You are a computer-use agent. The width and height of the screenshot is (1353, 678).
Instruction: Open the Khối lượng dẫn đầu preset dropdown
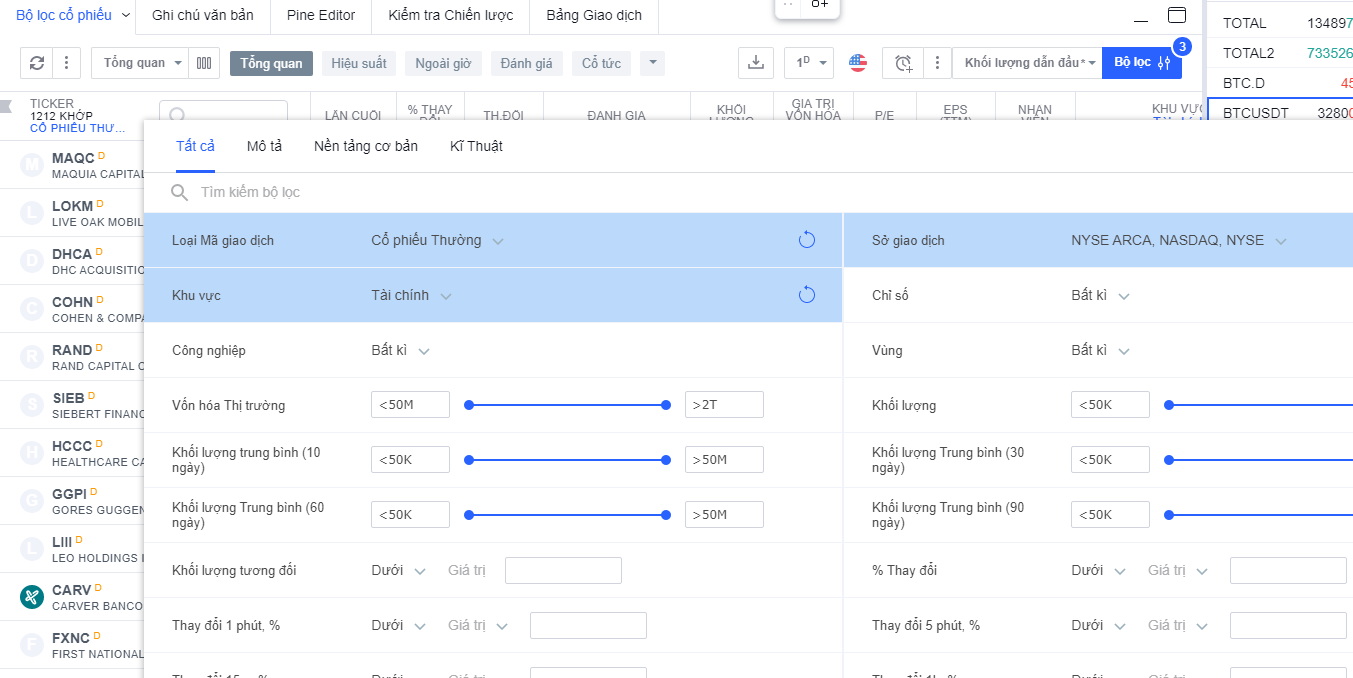[x=1026, y=62]
